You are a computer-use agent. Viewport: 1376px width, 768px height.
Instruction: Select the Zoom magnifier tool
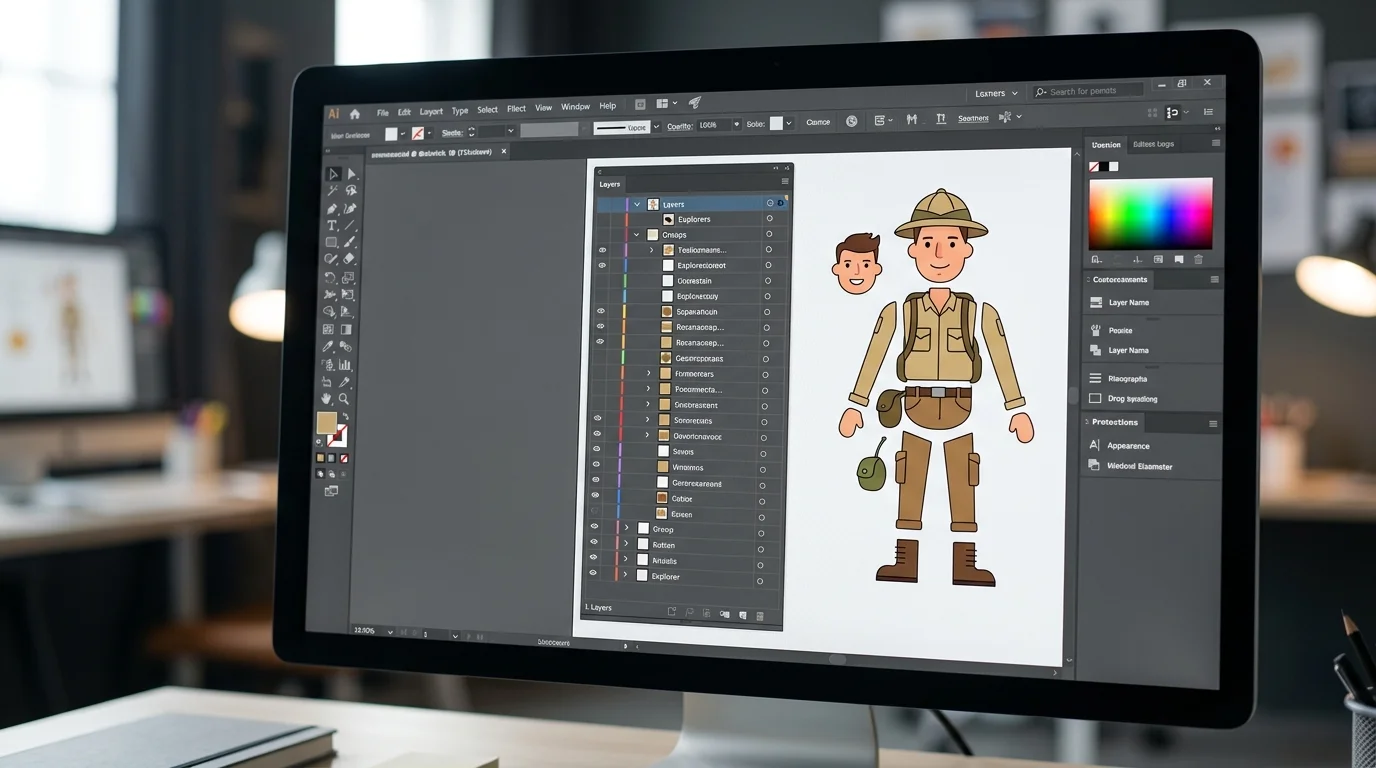(x=344, y=399)
